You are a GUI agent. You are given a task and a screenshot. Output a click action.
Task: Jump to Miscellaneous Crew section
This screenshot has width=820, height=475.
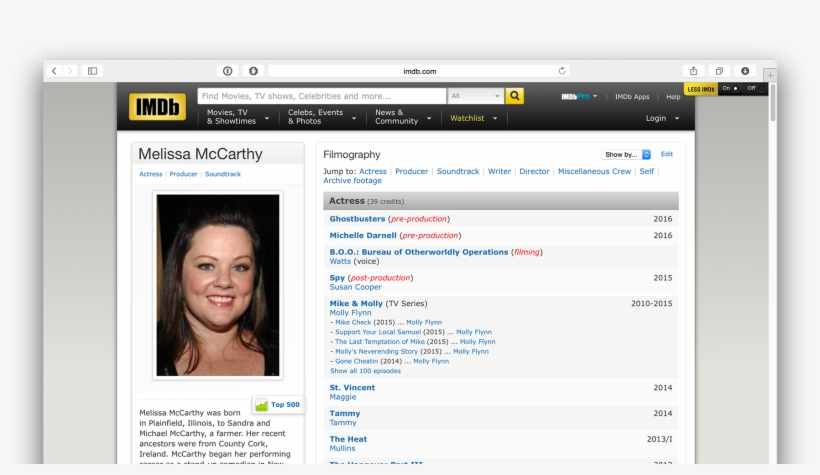[x=594, y=171]
